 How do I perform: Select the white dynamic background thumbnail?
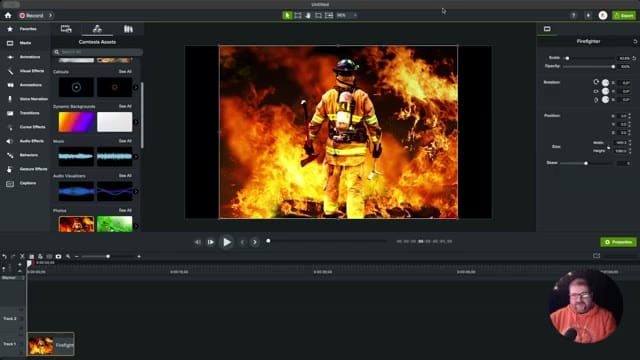click(x=115, y=122)
